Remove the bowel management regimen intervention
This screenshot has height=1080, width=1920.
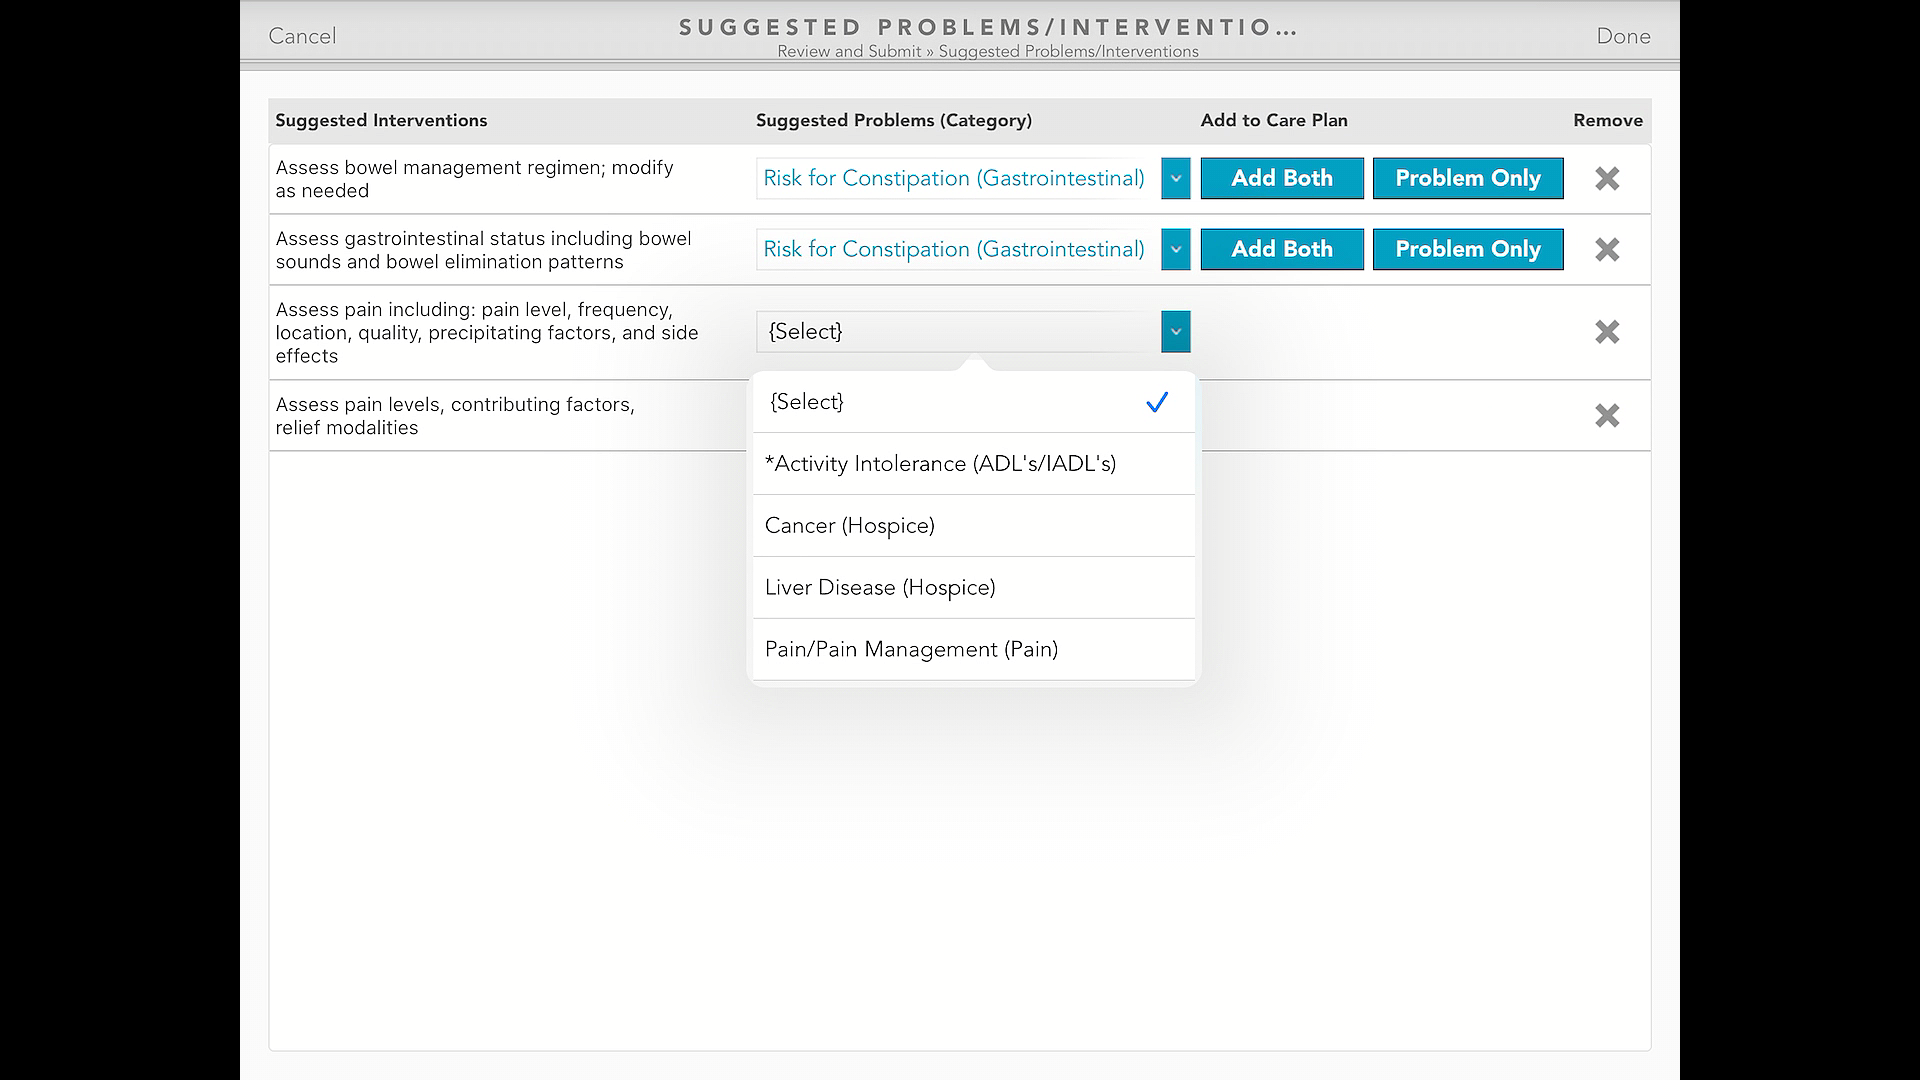pyautogui.click(x=1606, y=179)
